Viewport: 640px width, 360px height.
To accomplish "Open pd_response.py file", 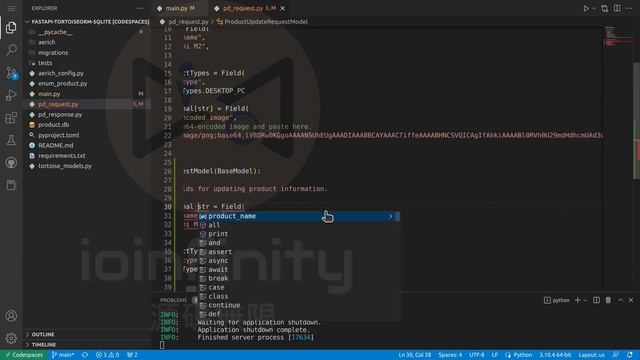I will coord(60,114).
